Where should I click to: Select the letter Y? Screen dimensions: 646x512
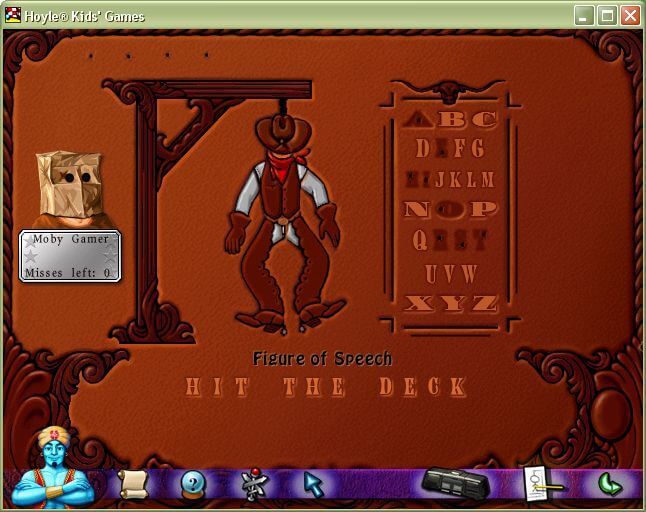pos(452,304)
